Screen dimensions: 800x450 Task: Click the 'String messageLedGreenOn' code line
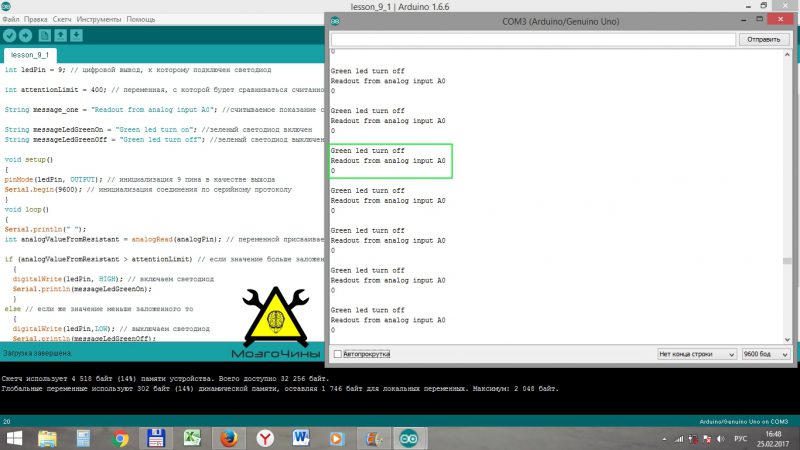tap(158, 130)
